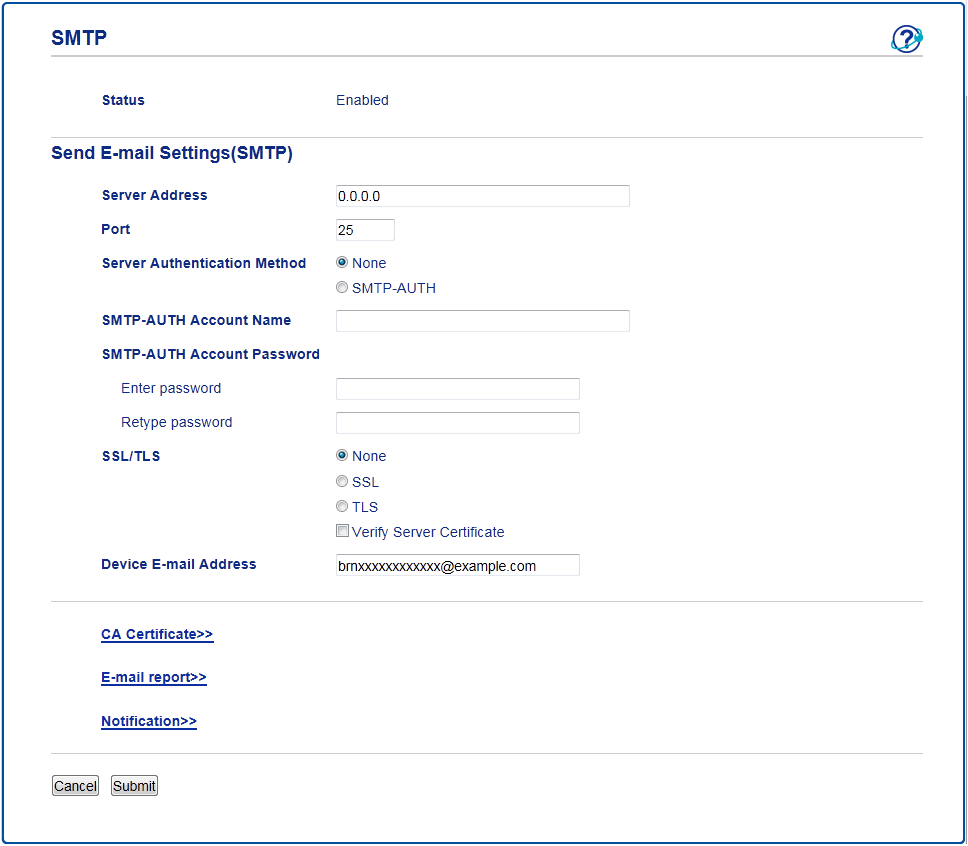Go to the E-mail report>> link
The height and width of the screenshot is (846, 968).
(x=153, y=677)
